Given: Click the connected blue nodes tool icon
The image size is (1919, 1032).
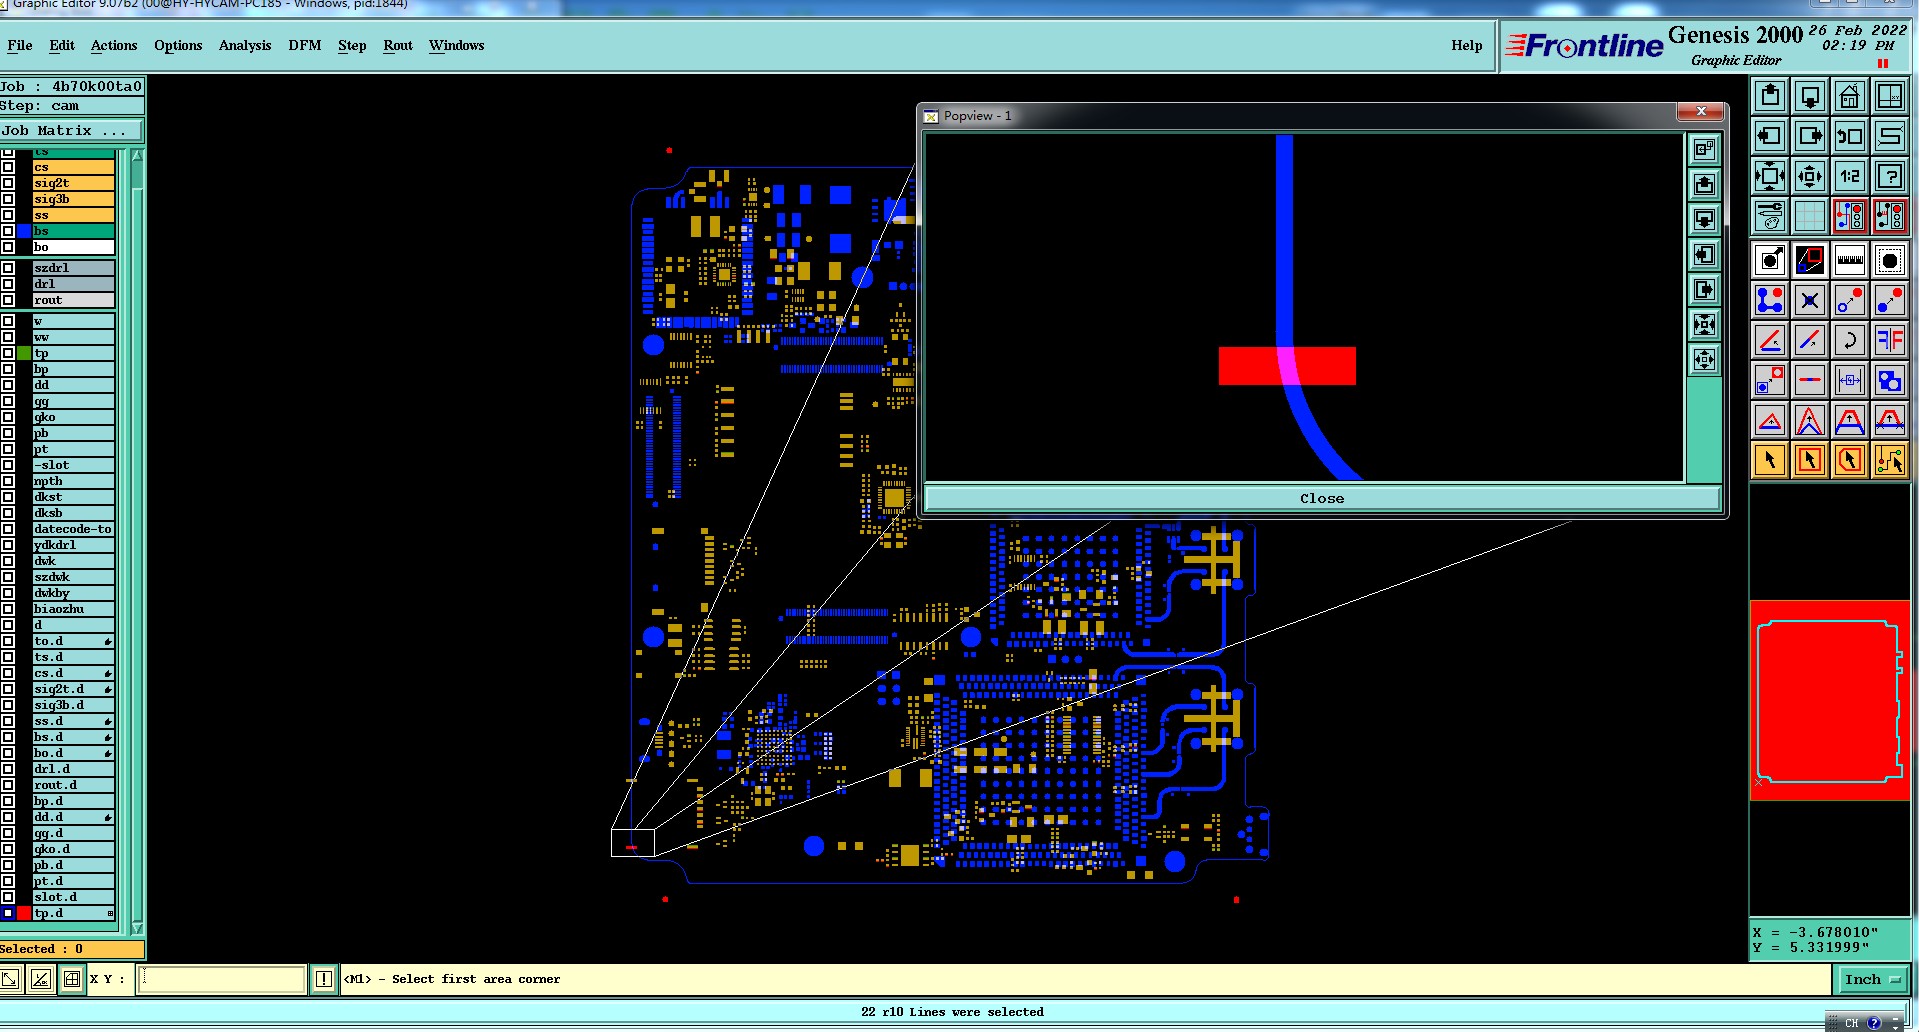Looking at the screenshot, I should (1770, 300).
